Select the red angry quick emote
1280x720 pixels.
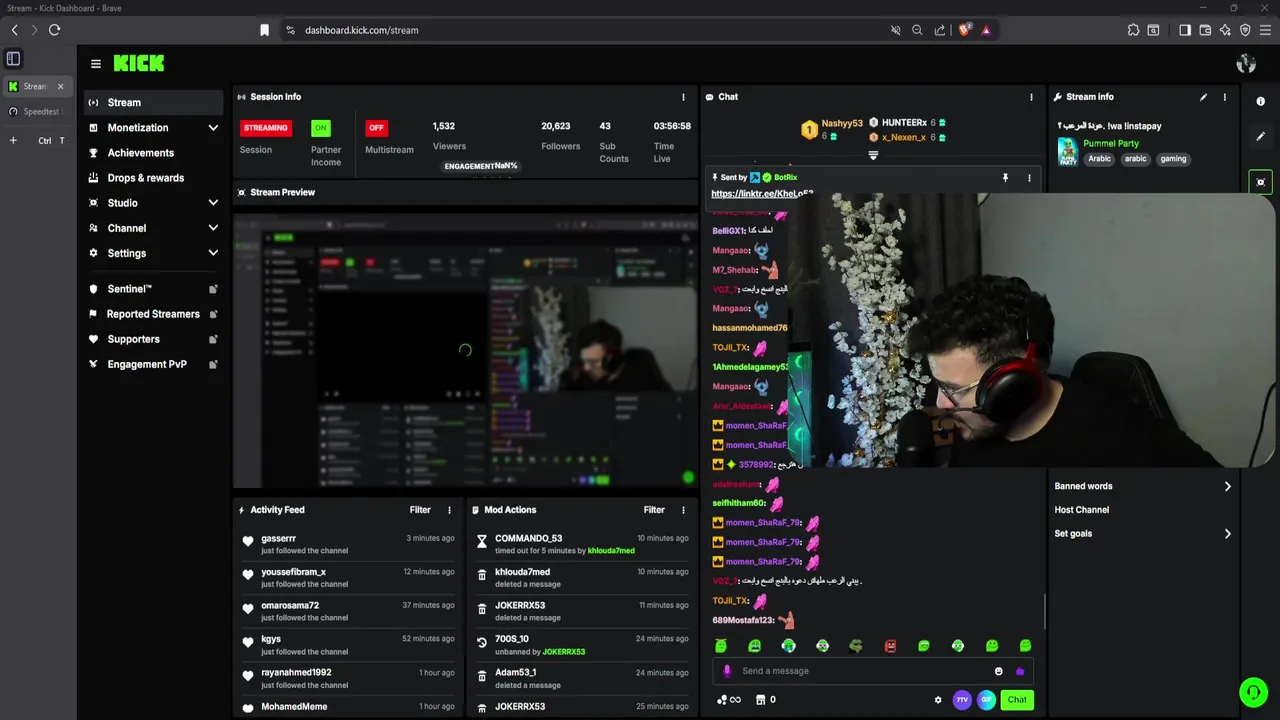coord(890,646)
